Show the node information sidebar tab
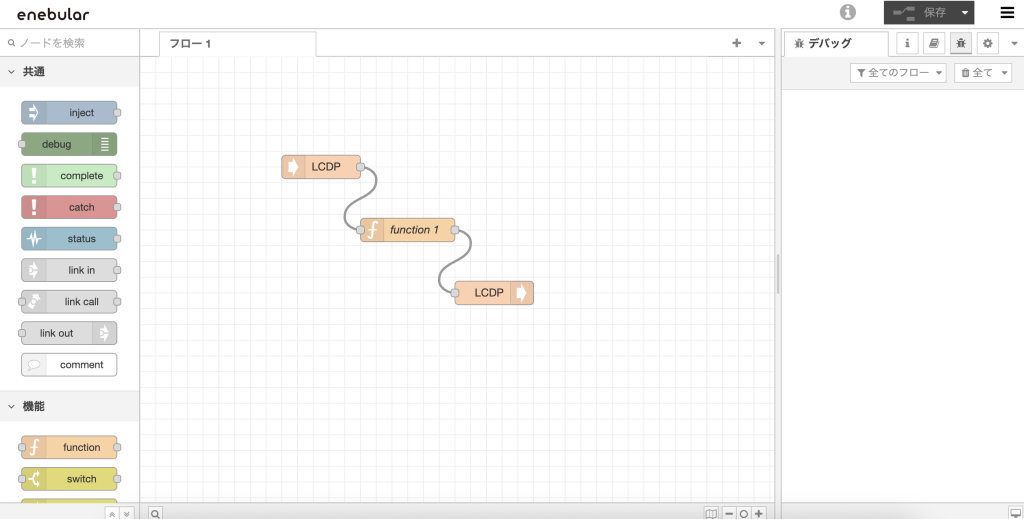 [x=906, y=43]
